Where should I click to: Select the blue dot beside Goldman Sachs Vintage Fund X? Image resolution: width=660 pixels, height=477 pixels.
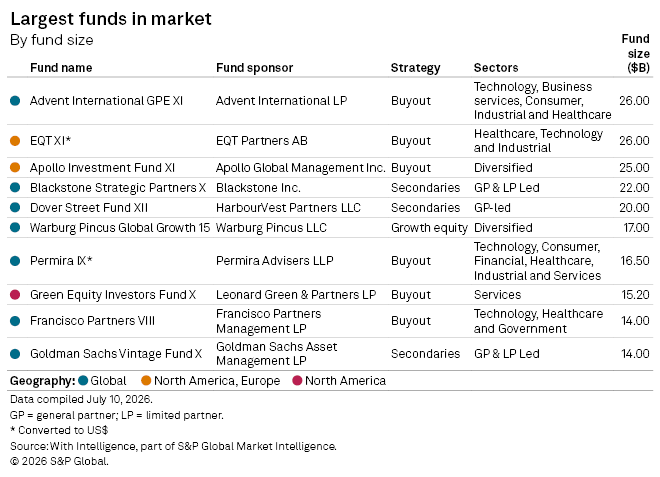(x=15, y=354)
